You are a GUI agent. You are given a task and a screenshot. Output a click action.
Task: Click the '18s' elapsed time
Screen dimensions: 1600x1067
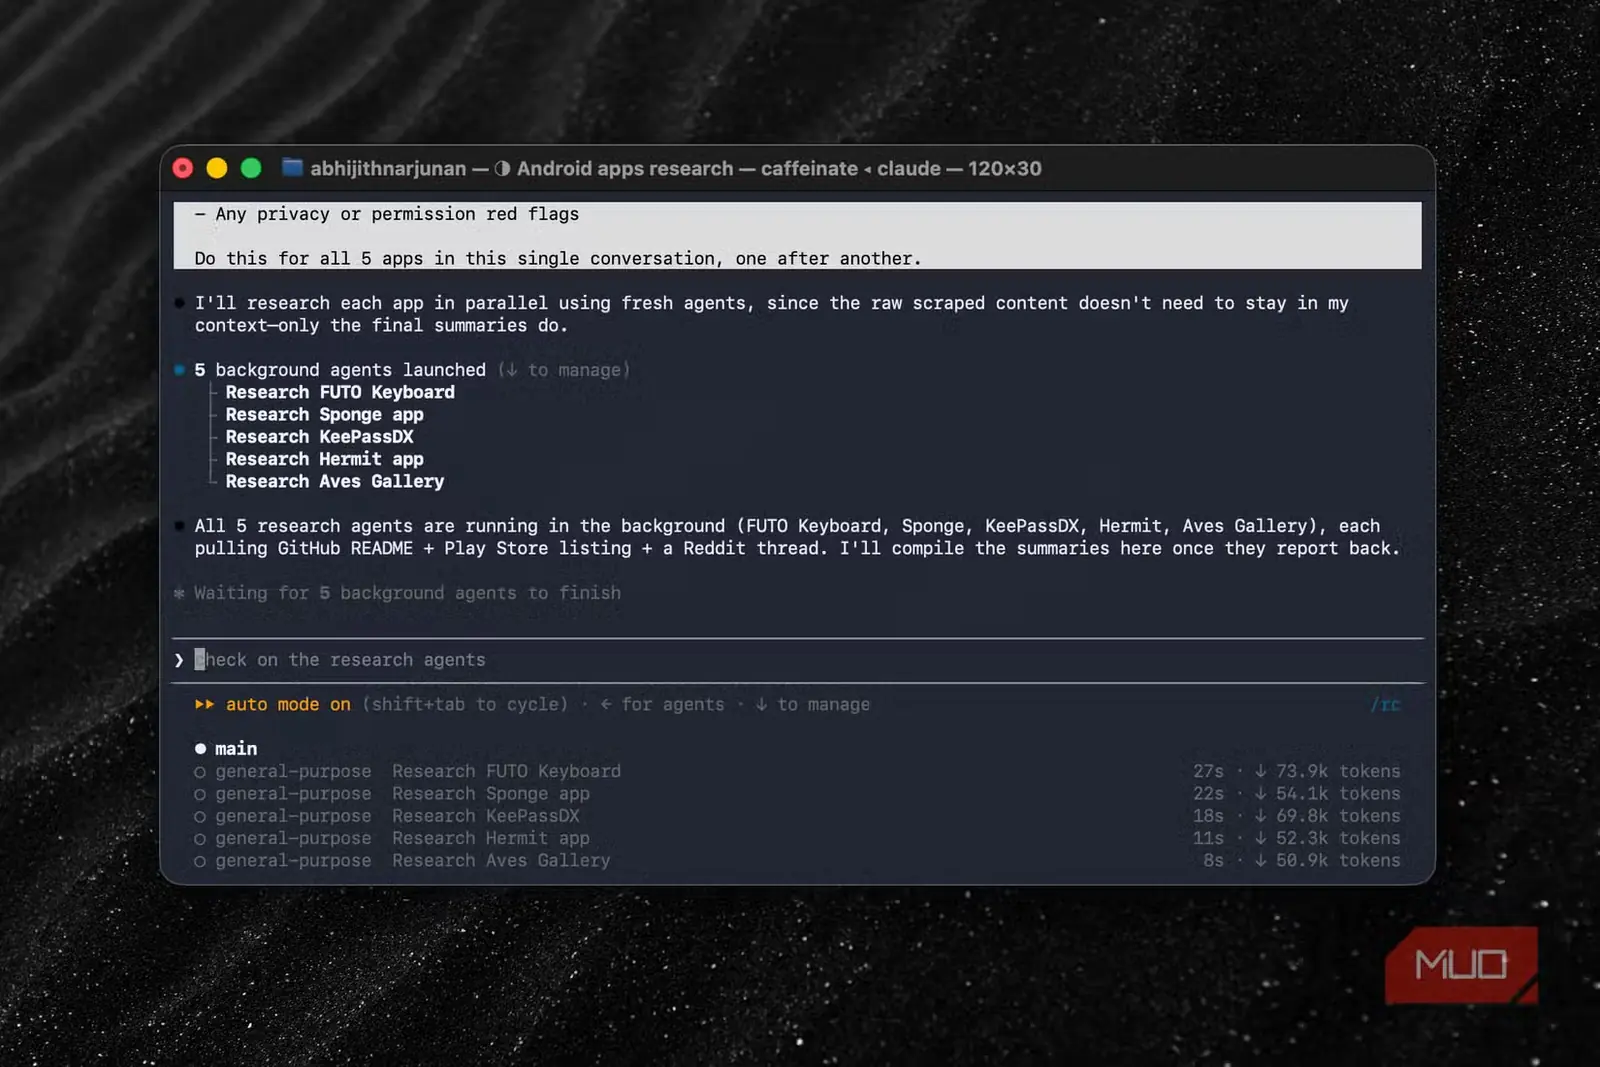(x=1208, y=816)
